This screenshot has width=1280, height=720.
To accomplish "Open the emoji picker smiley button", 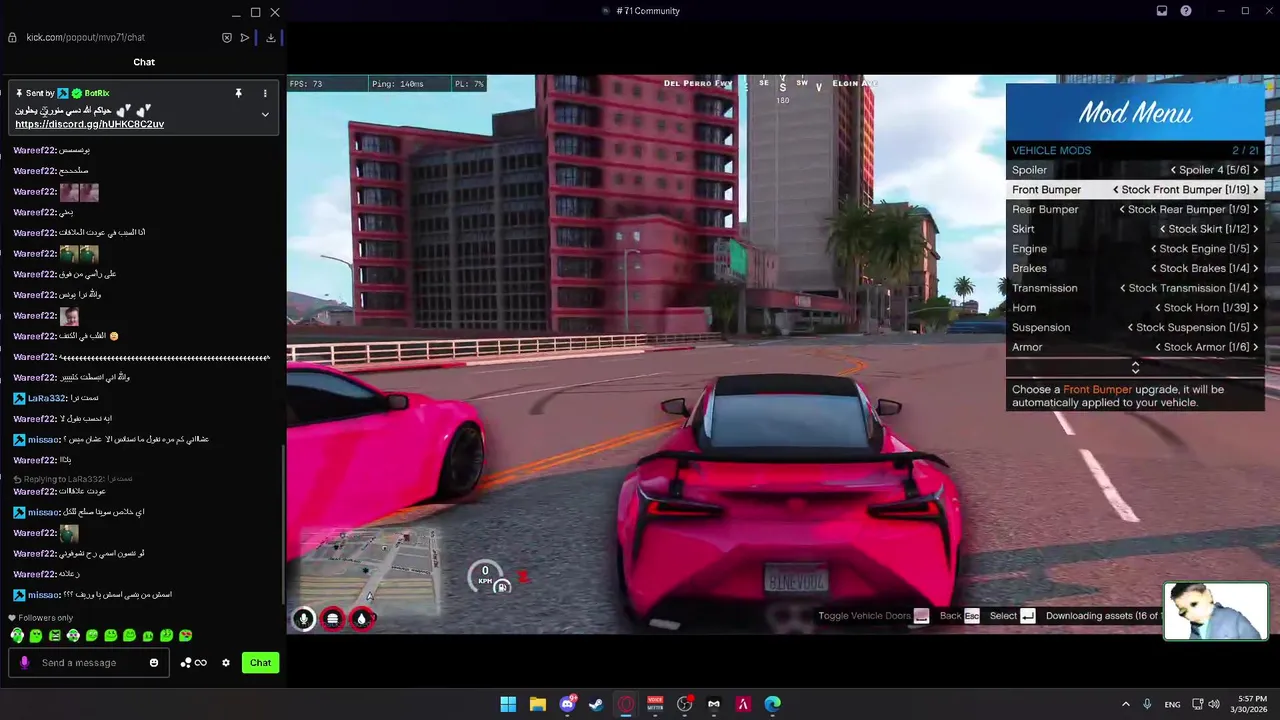I will click(154, 662).
